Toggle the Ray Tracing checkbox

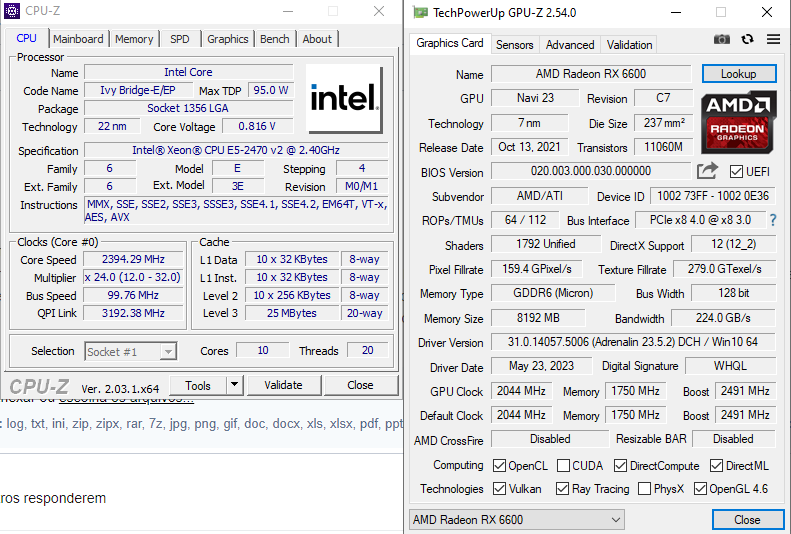[x=562, y=489]
